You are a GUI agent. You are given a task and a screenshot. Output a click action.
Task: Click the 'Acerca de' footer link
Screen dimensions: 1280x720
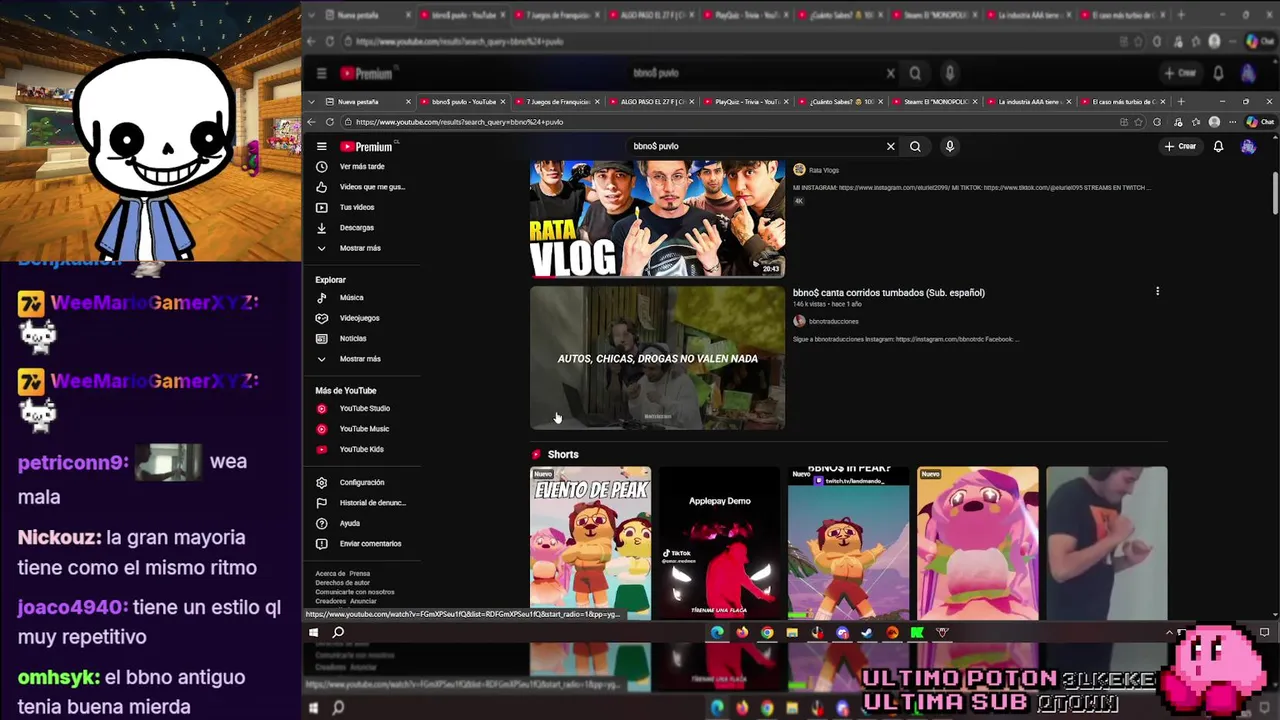pyautogui.click(x=329, y=574)
